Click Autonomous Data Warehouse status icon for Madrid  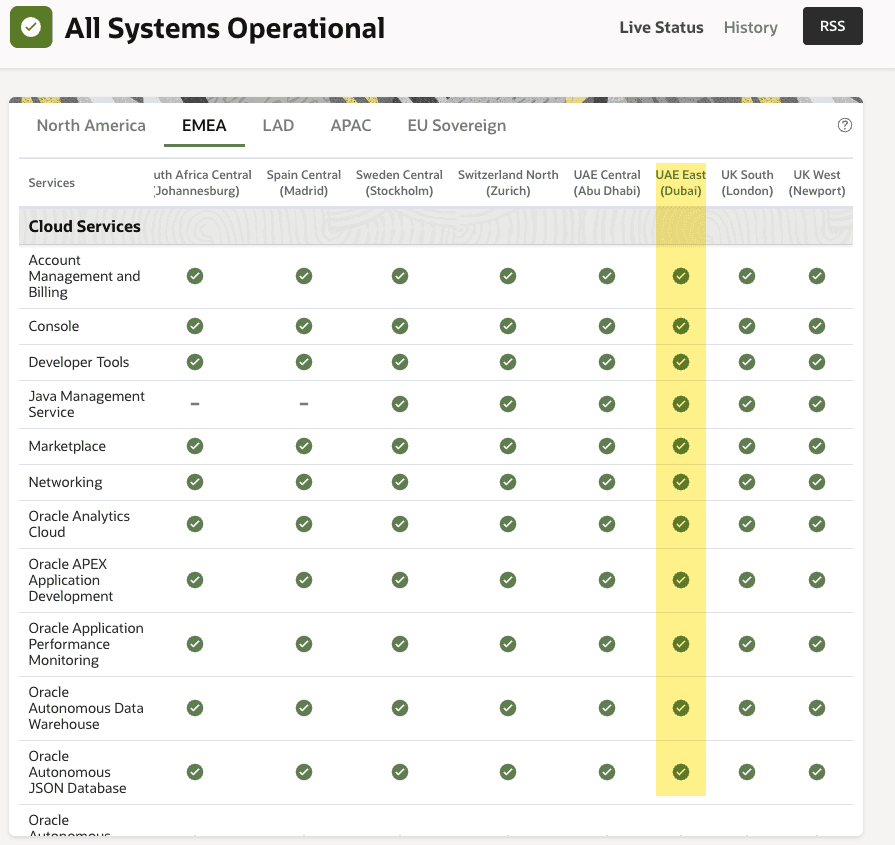[304, 708]
